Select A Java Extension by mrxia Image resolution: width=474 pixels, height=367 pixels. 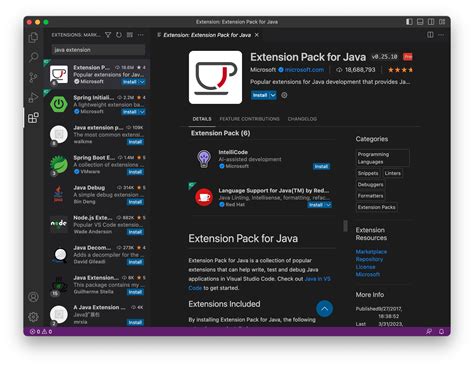pos(97,315)
